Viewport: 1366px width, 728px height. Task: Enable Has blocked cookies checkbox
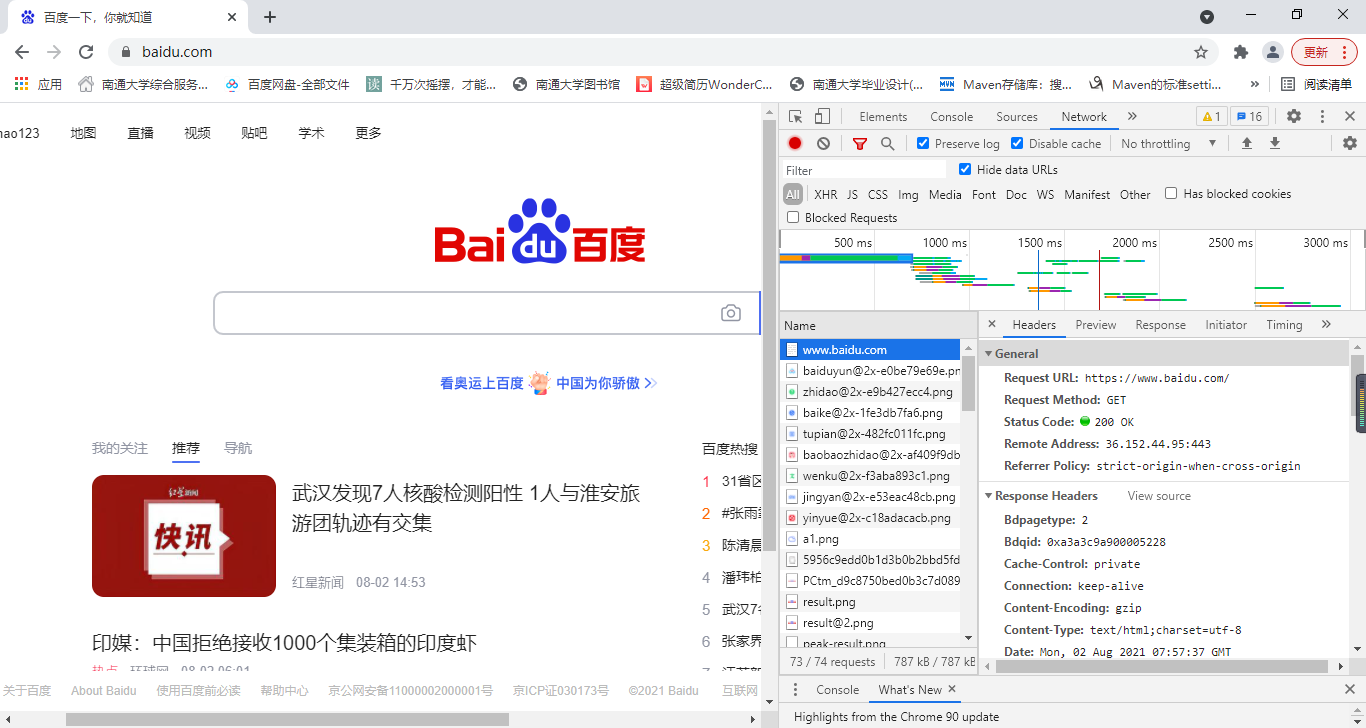(x=1171, y=194)
